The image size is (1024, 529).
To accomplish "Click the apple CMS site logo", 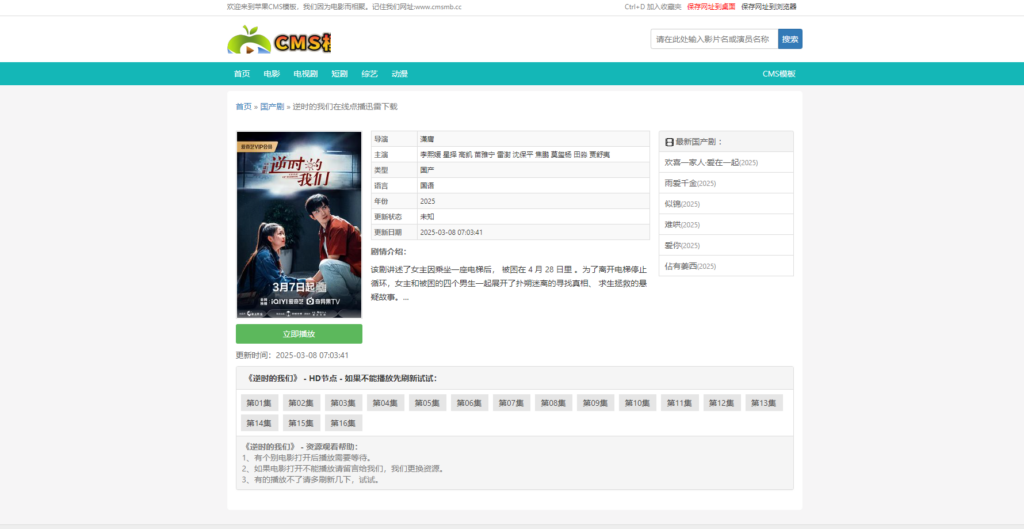I will (x=279, y=40).
